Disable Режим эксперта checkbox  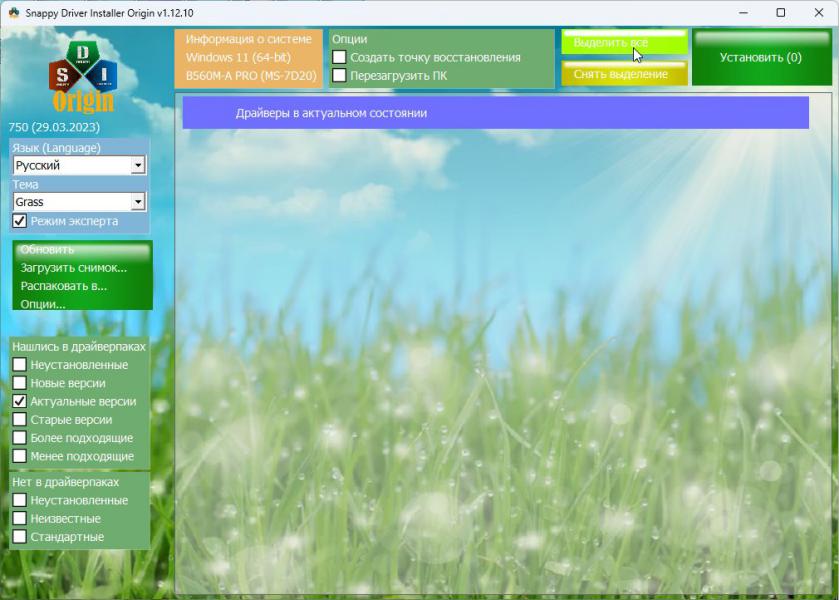[20, 221]
